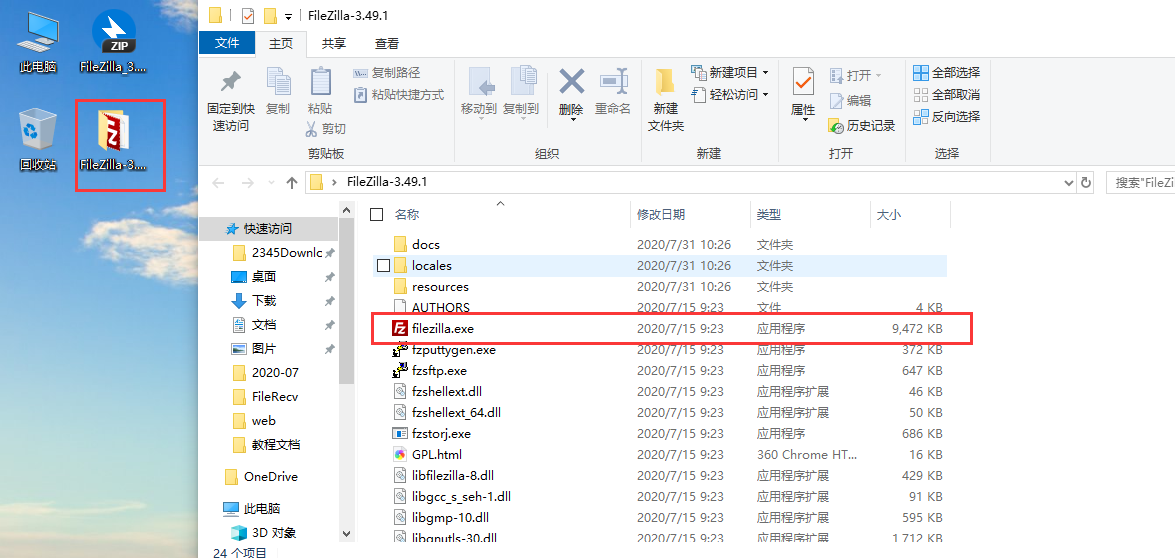Screen dimensions: 1175x558
Task: Click the red X Delete icon
Action: point(572,82)
